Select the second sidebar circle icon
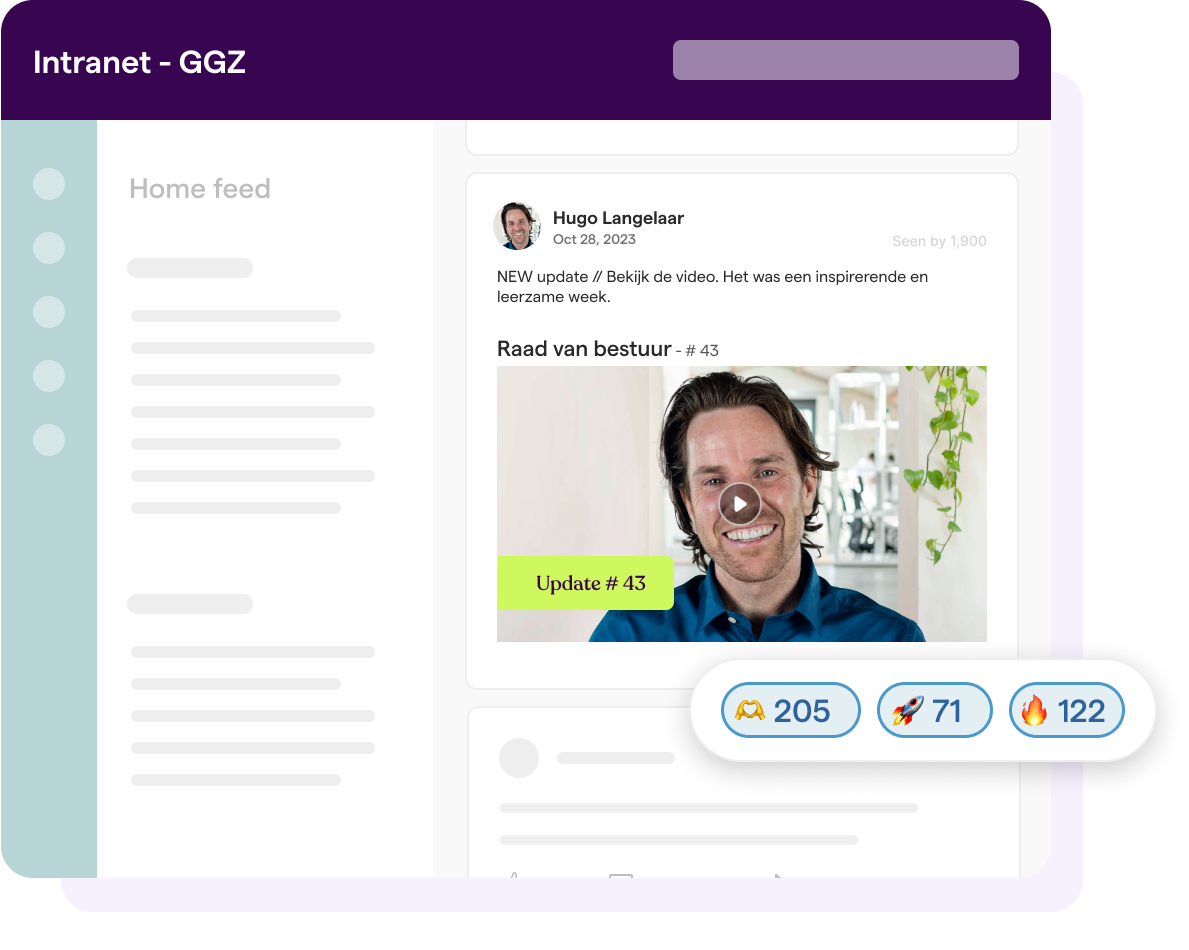Image resolution: width=1189 pixels, height=950 pixels. tap(49, 248)
